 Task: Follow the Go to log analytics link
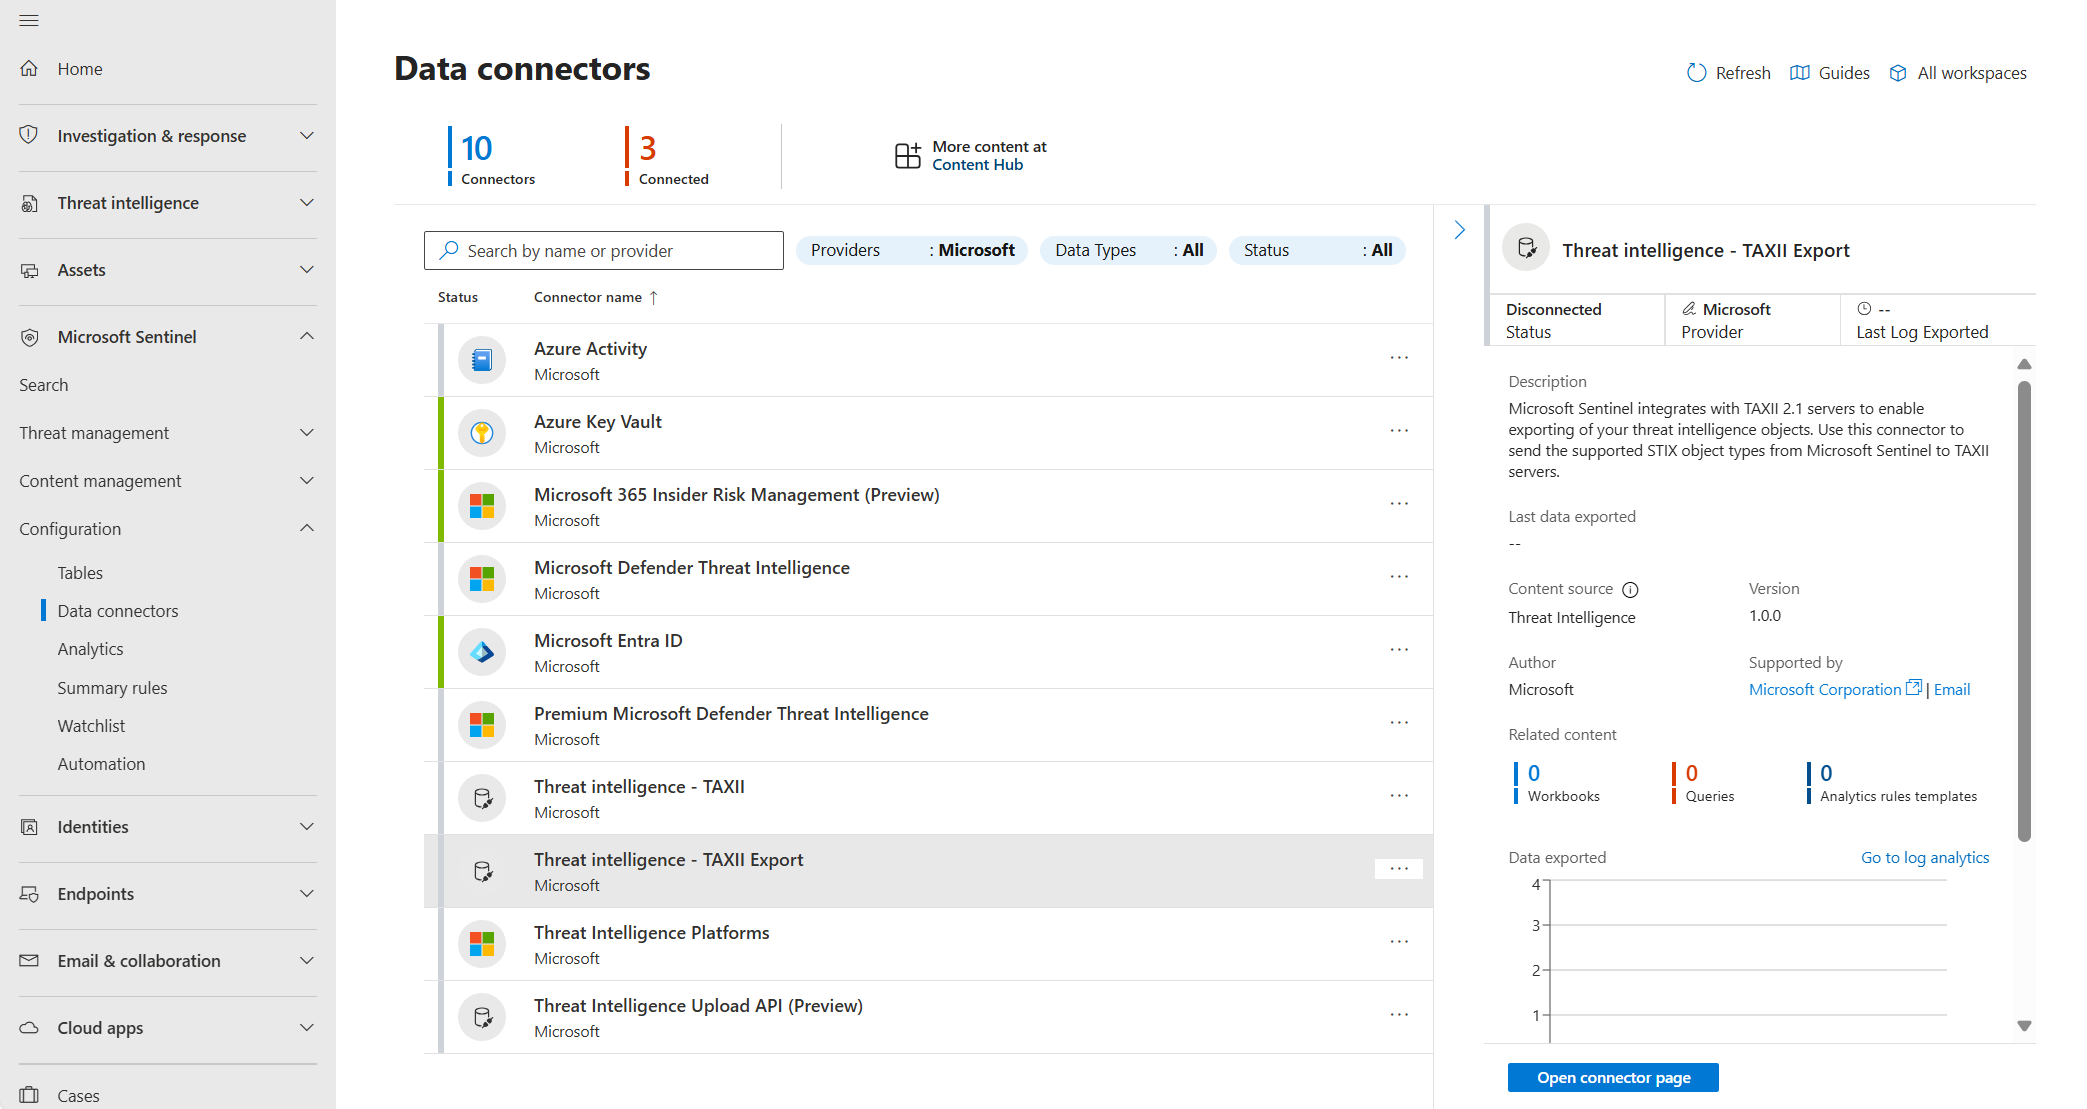[1924, 857]
